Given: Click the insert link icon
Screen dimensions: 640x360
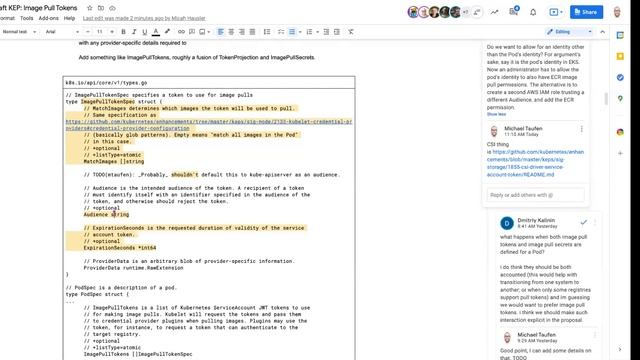Looking at the screenshot, I should click(181, 32).
